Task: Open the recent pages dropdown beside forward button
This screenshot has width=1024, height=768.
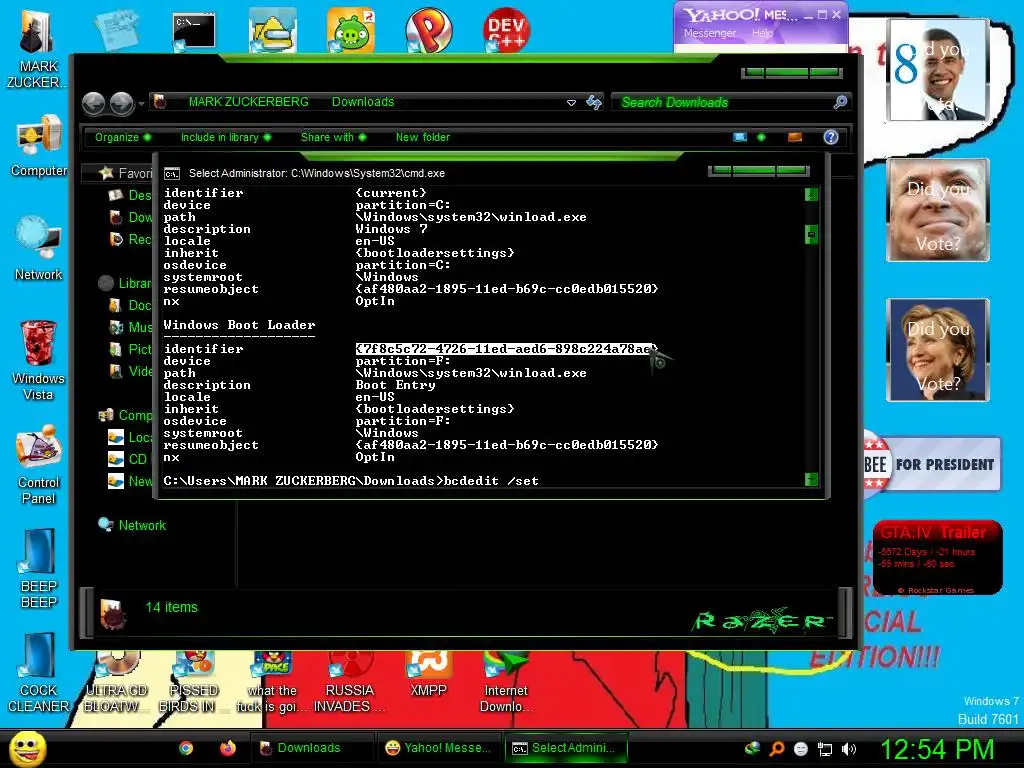Action: click(x=141, y=103)
